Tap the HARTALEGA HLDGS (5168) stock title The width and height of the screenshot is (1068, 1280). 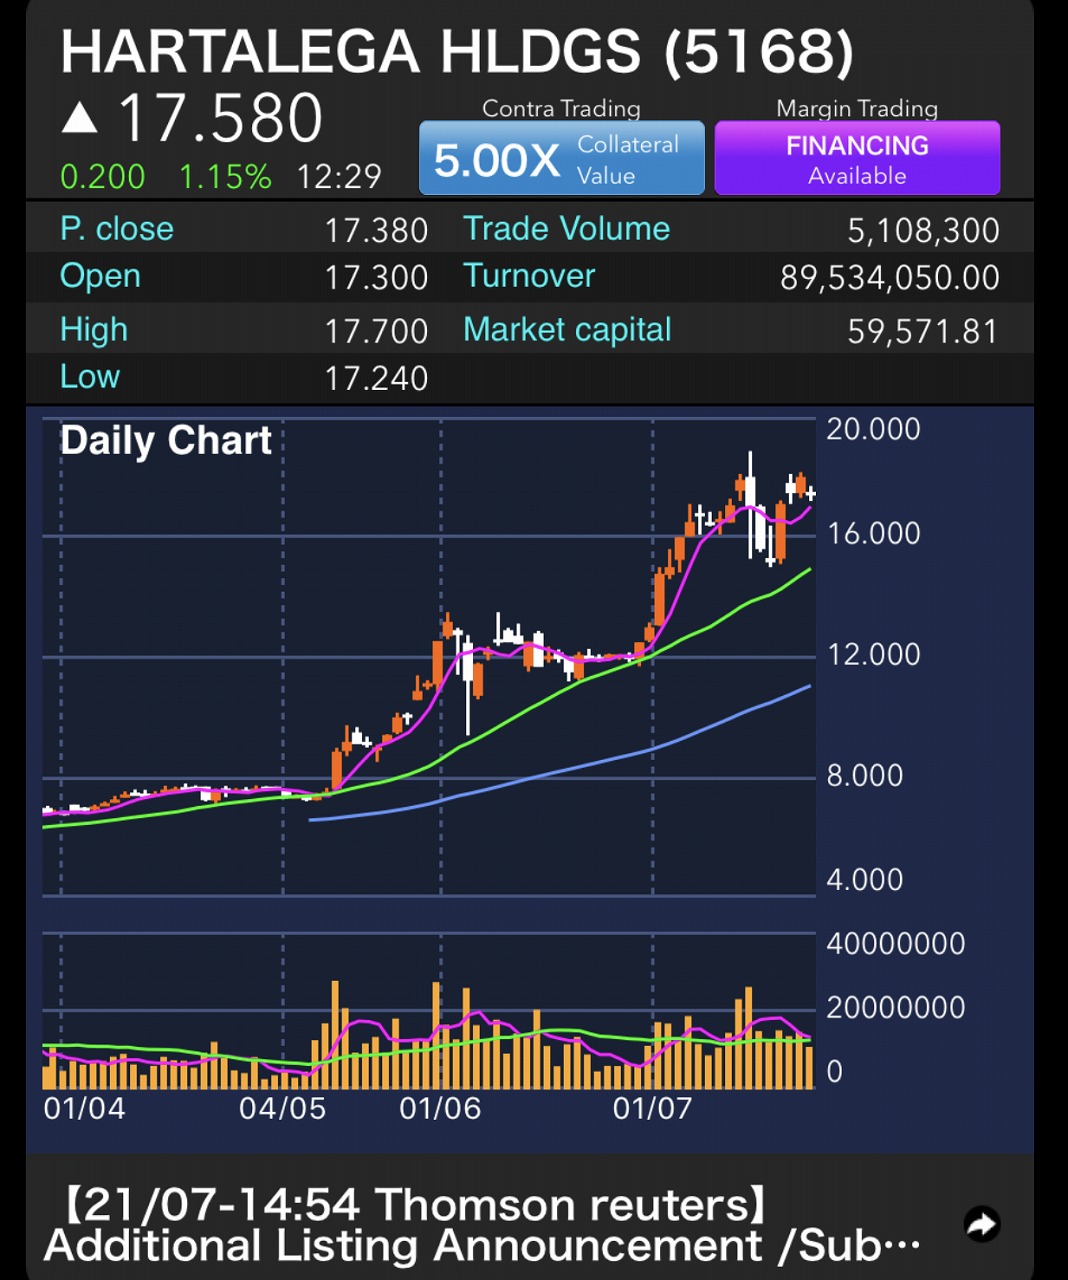coord(457,52)
